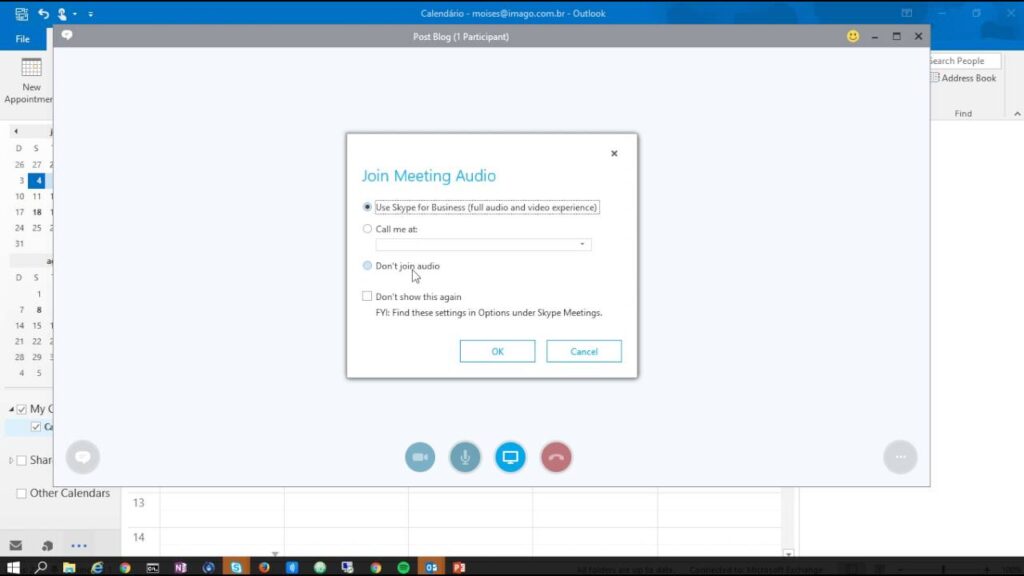1024x576 pixels.
Task: Expand the Shared Calendars group arrow
Action: tap(11, 460)
